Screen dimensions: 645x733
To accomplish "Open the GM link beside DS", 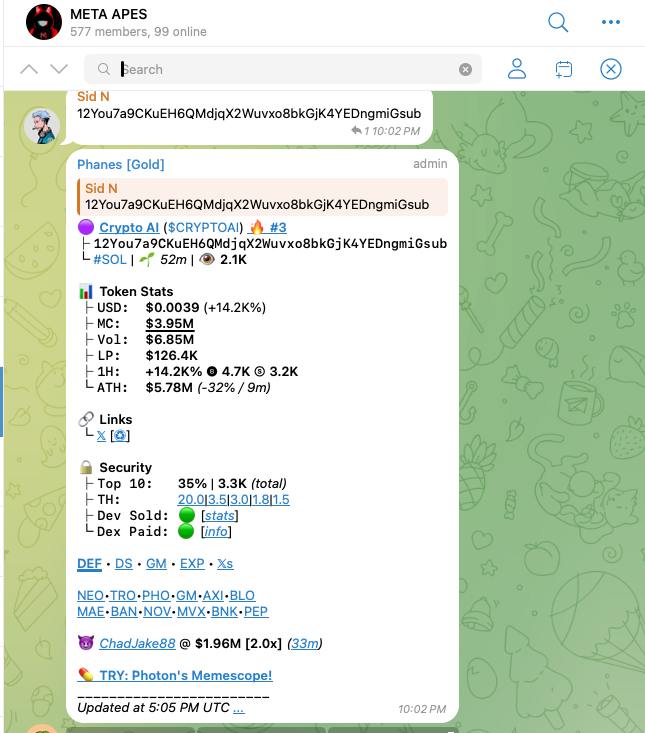I will (x=156, y=564).
